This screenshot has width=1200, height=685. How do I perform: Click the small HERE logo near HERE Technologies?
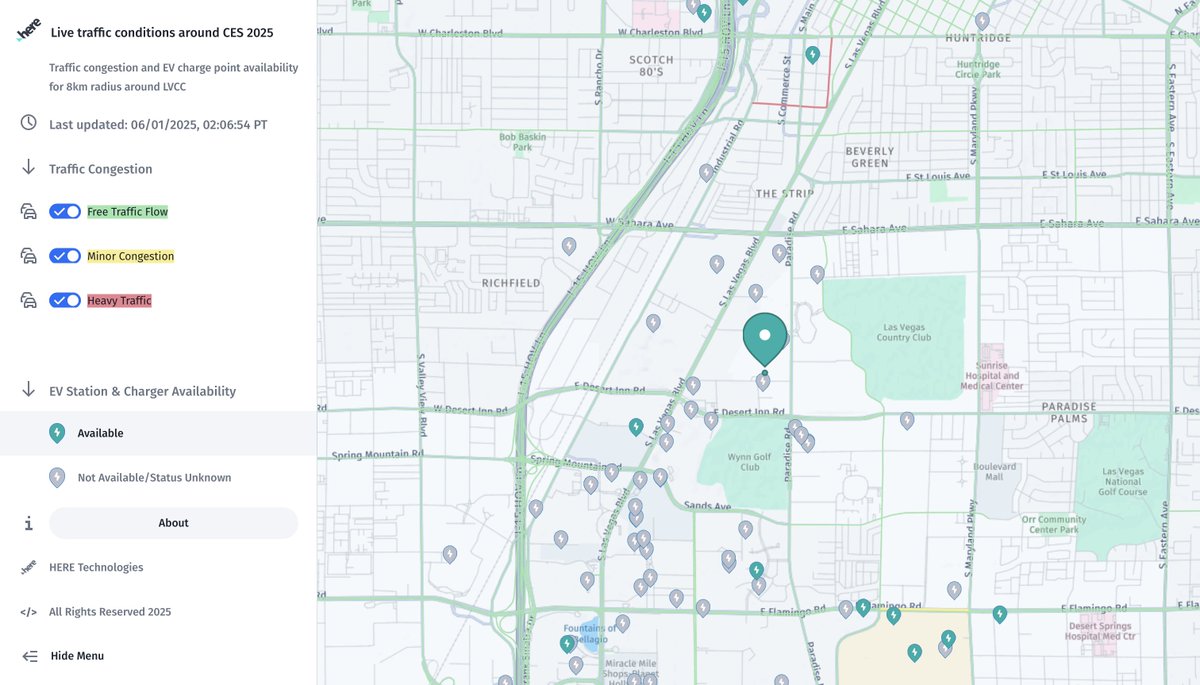[29, 567]
